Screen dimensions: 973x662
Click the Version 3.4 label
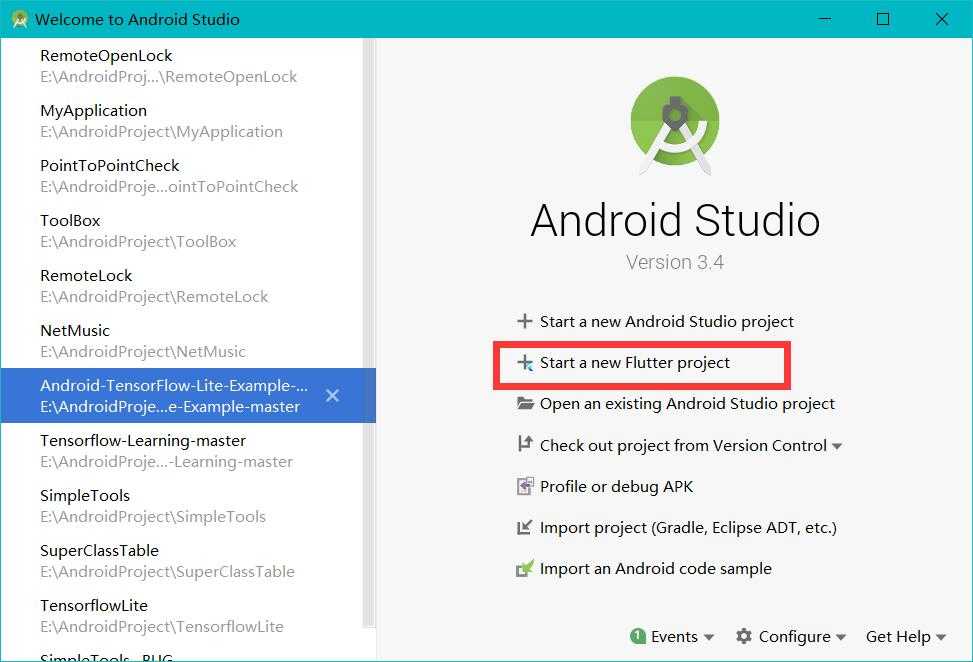[x=675, y=262]
